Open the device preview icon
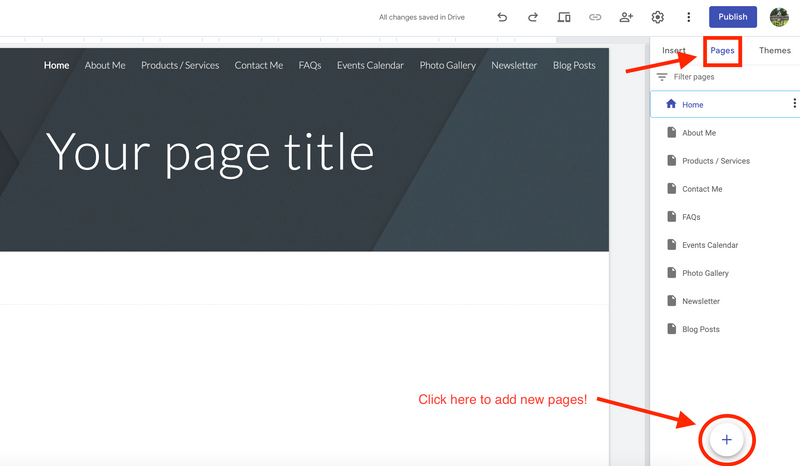 tap(564, 17)
